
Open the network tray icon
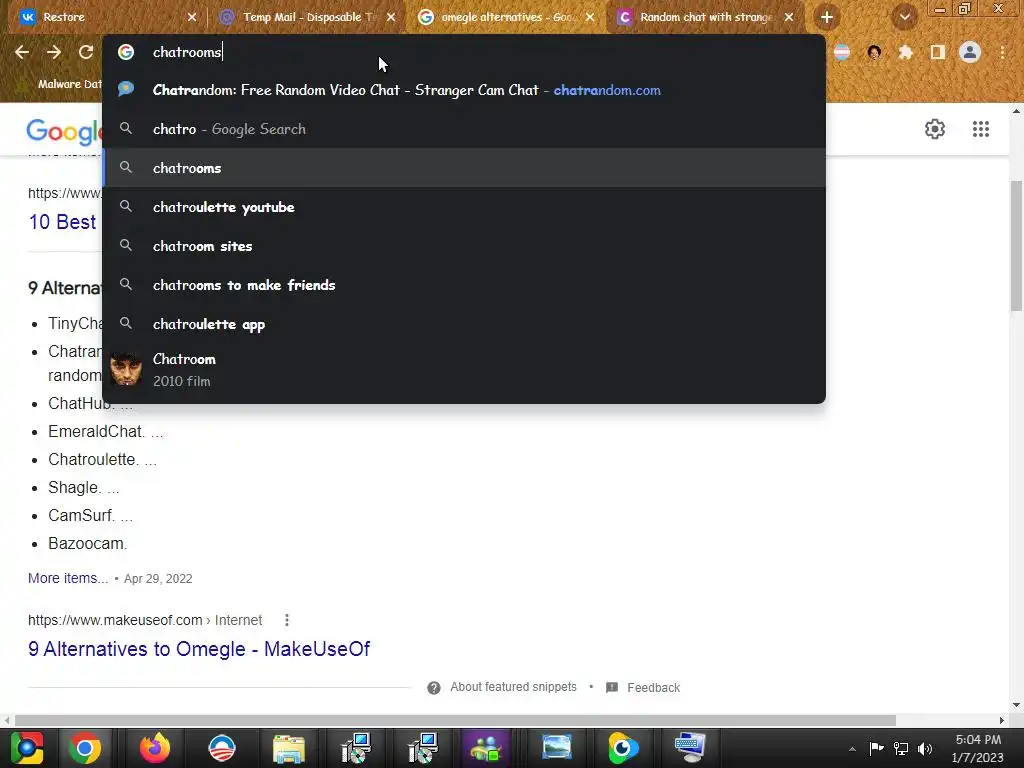(901, 748)
